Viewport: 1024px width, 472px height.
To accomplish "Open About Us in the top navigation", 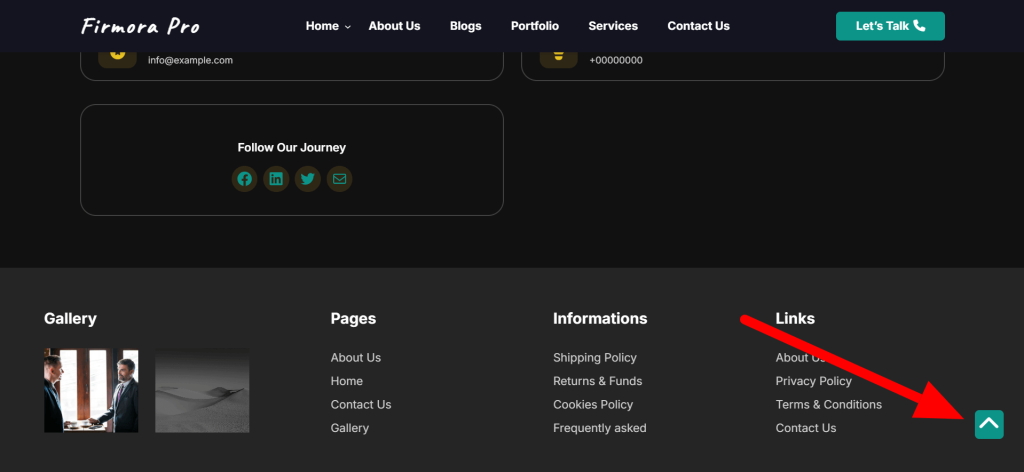I will point(394,26).
